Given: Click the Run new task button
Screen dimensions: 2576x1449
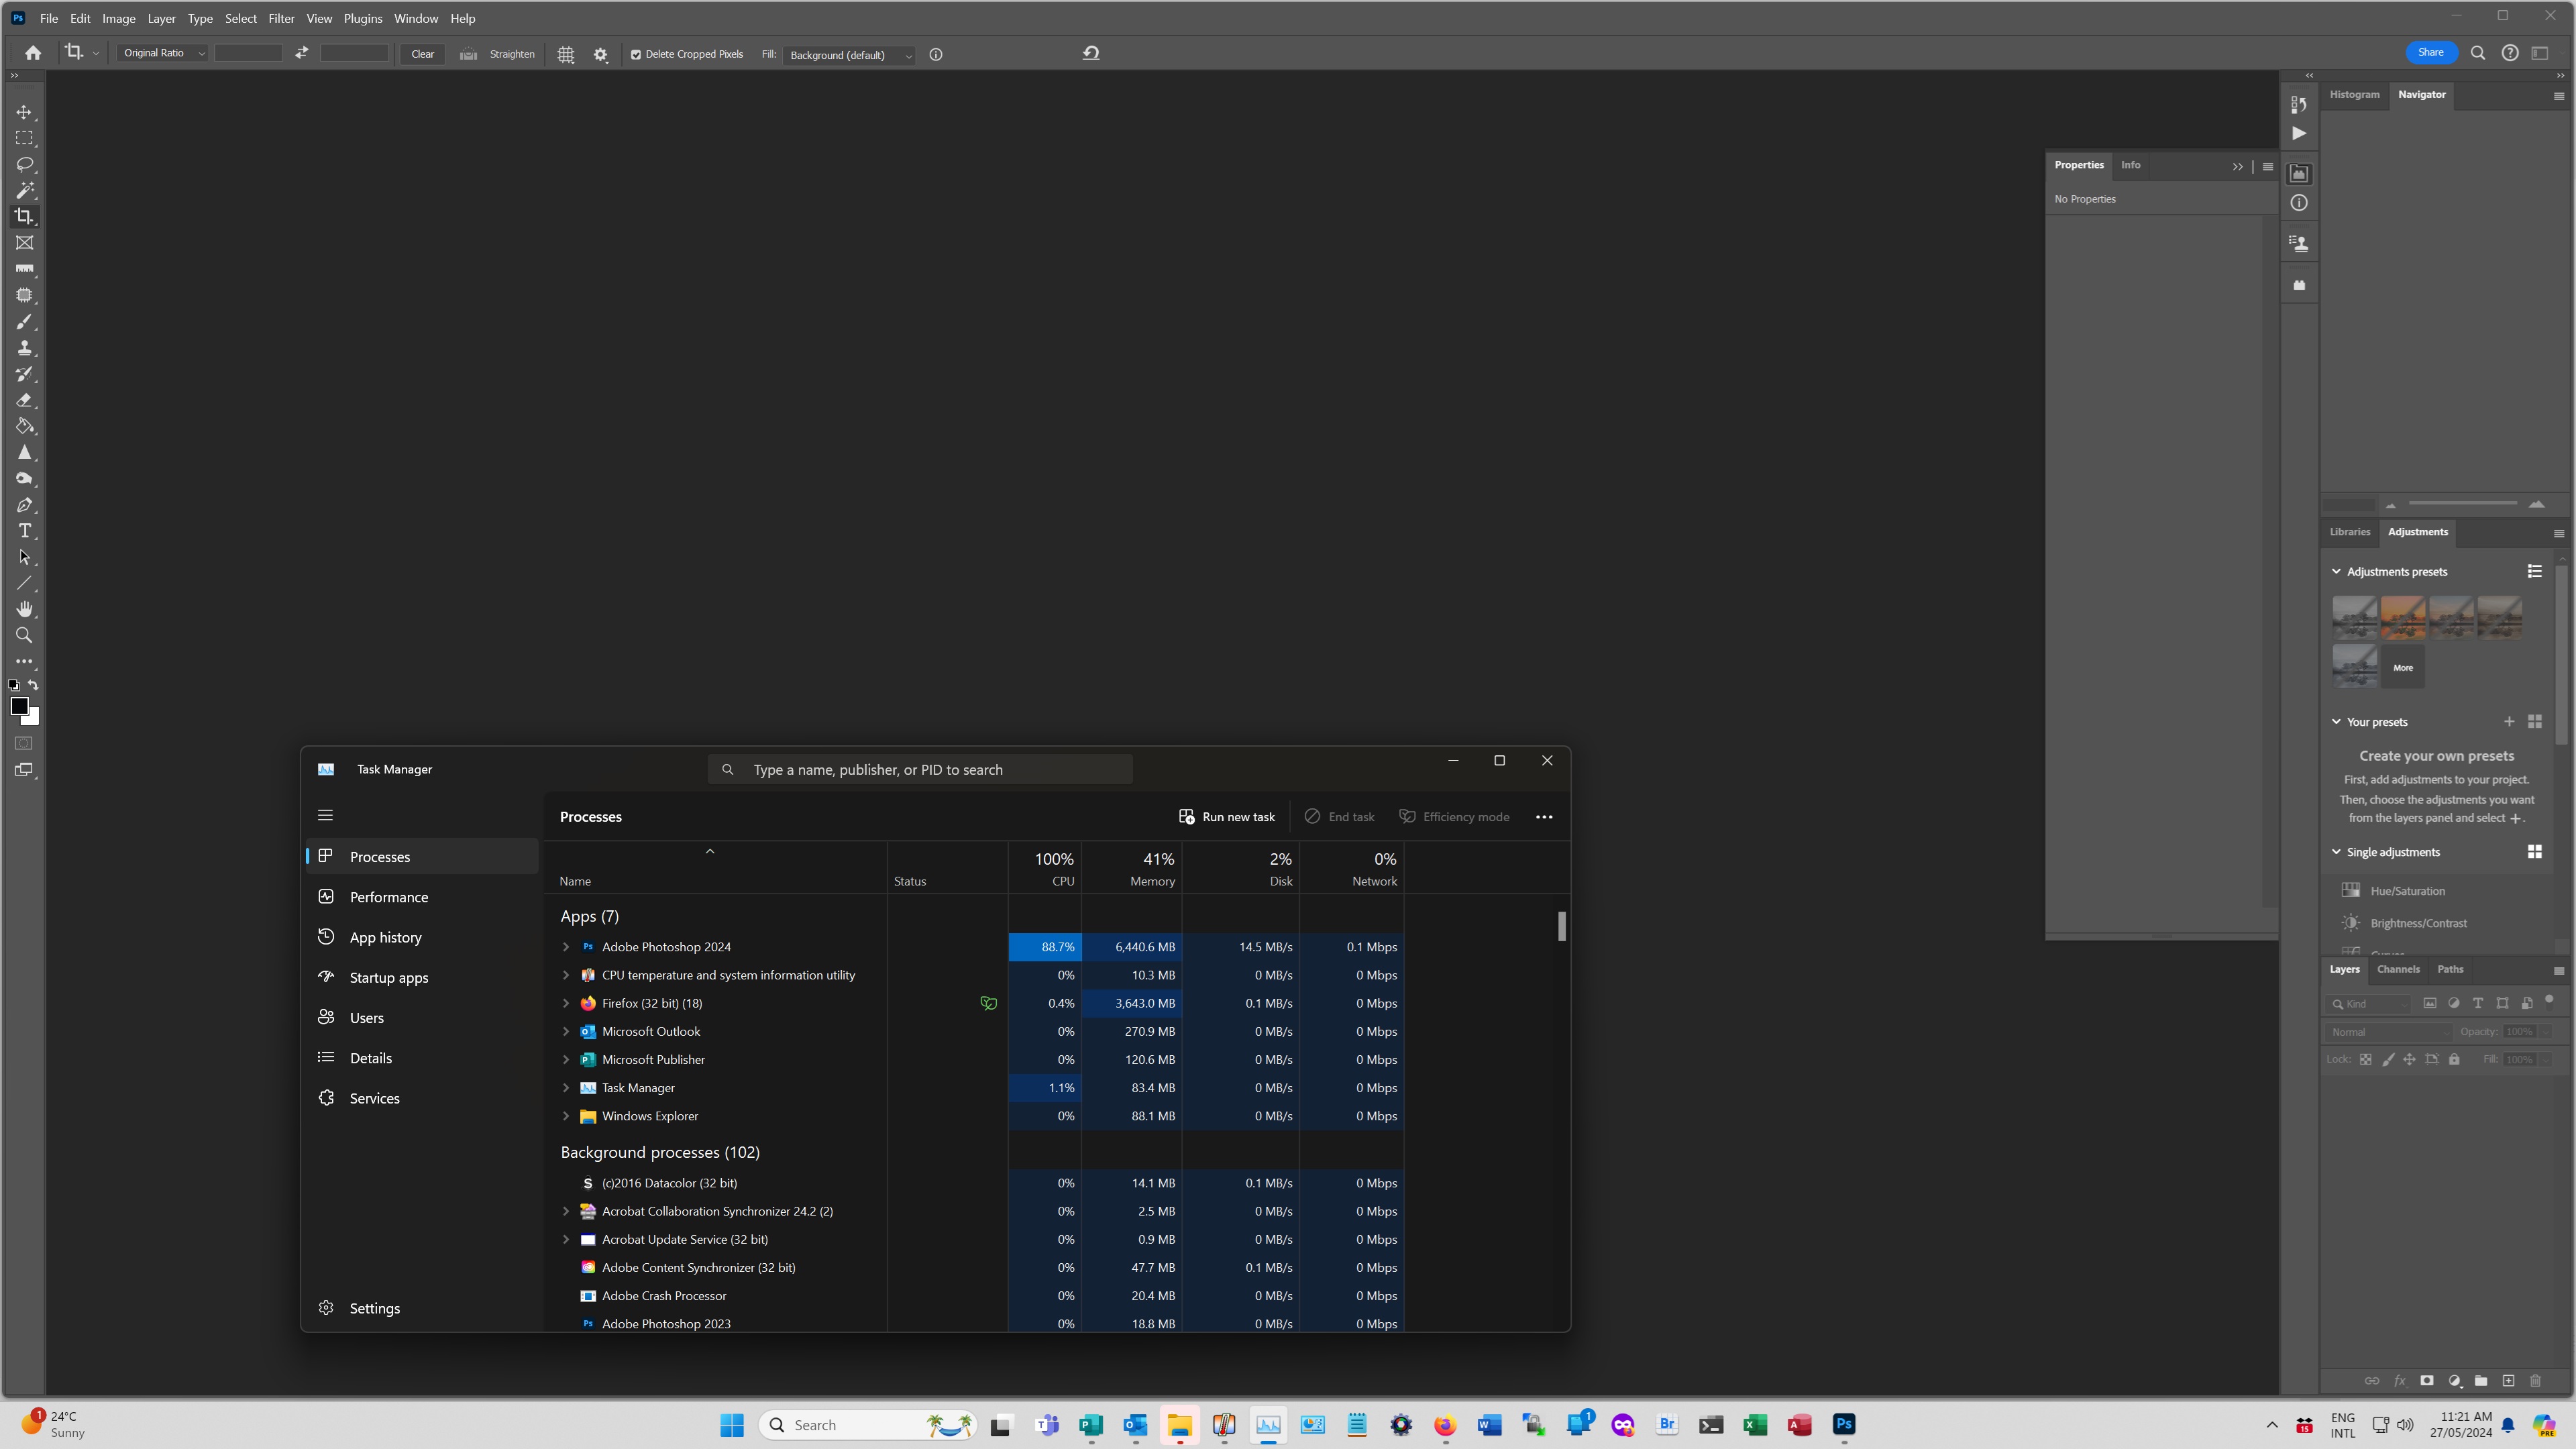Looking at the screenshot, I should pos(1227,816).
